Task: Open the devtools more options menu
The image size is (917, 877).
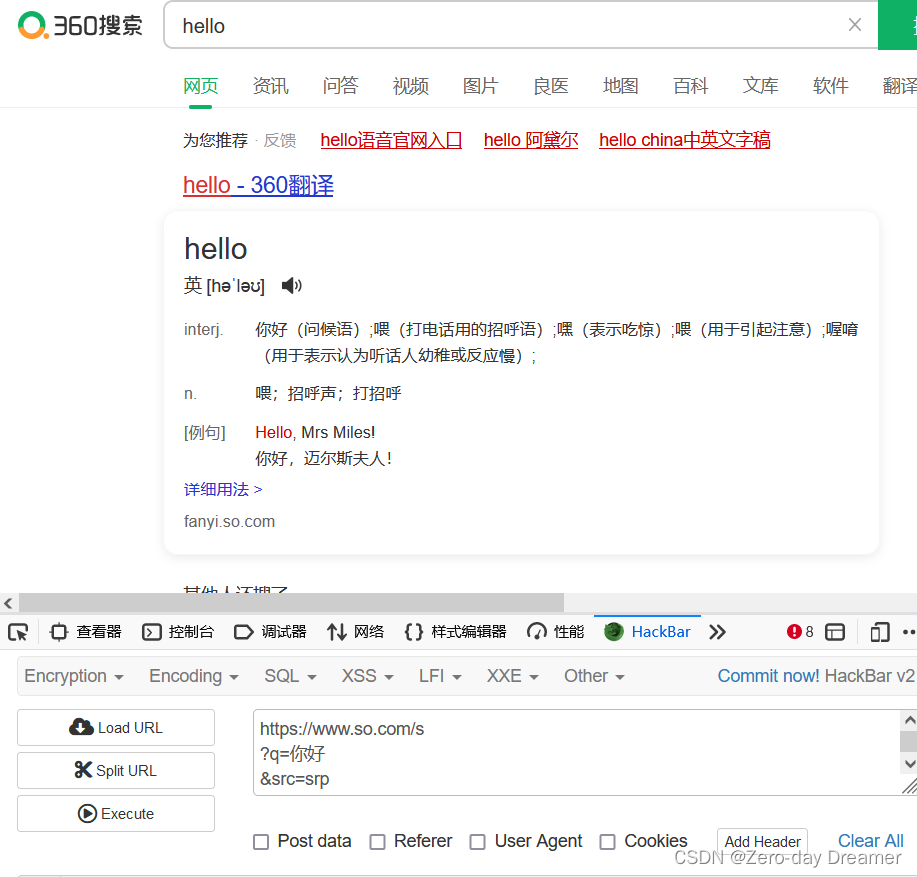Action: click(909, 632)
